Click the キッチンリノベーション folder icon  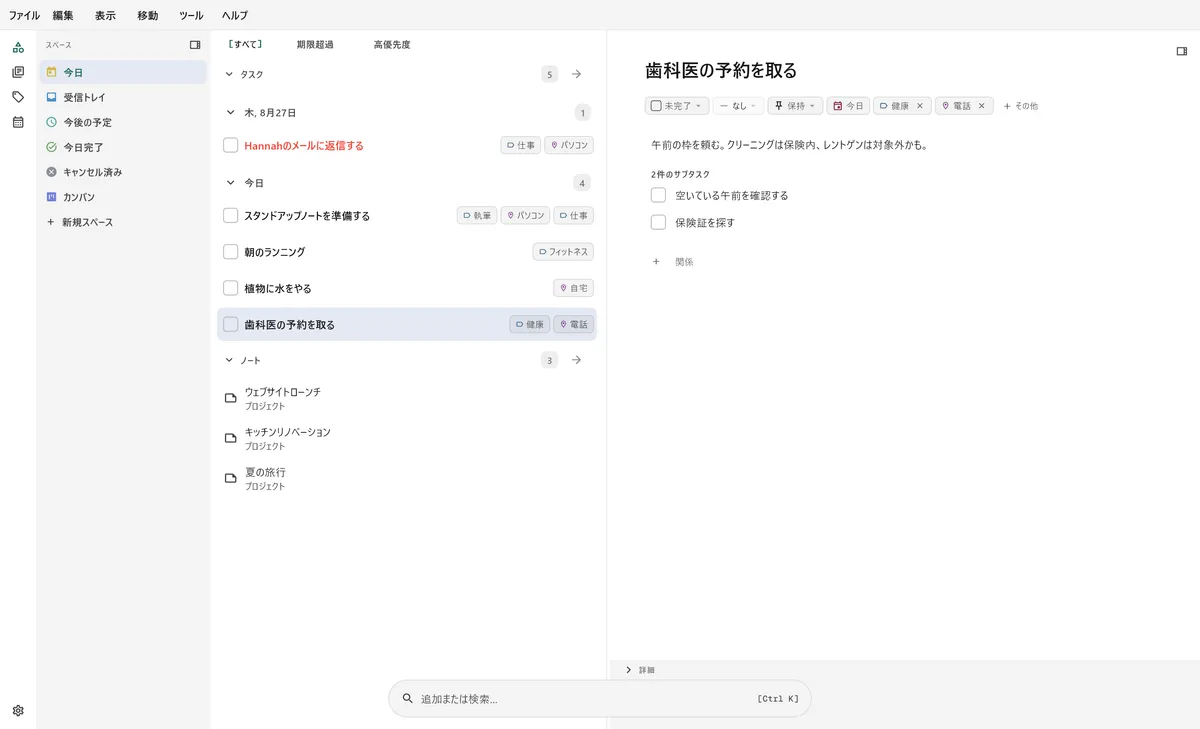point(230,438)
